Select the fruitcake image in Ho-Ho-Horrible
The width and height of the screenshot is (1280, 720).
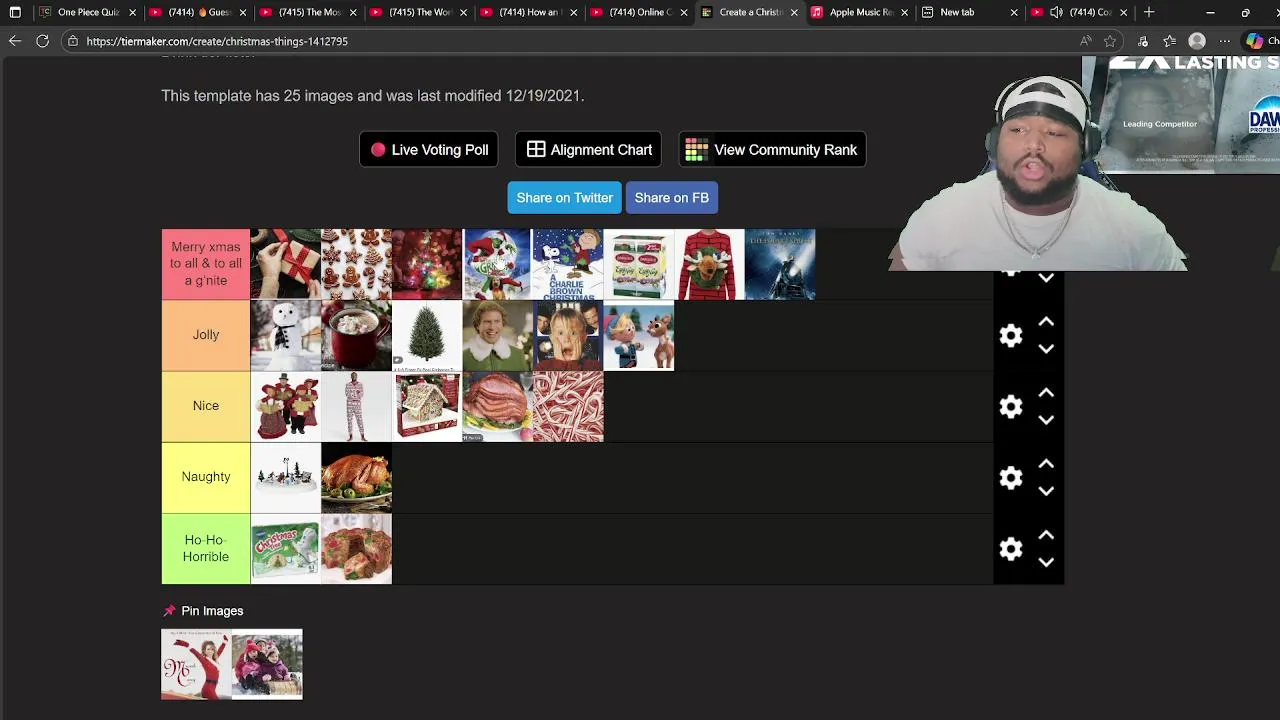pyautogui.click(x=356, y=548)
